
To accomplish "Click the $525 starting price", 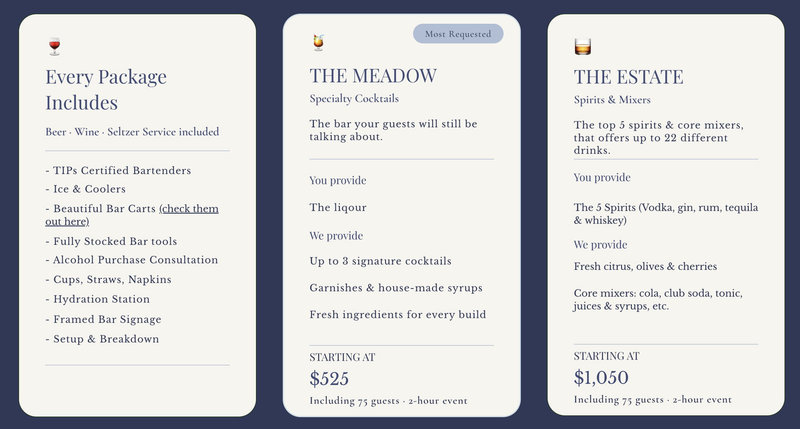I will click(x=329, y=378).
